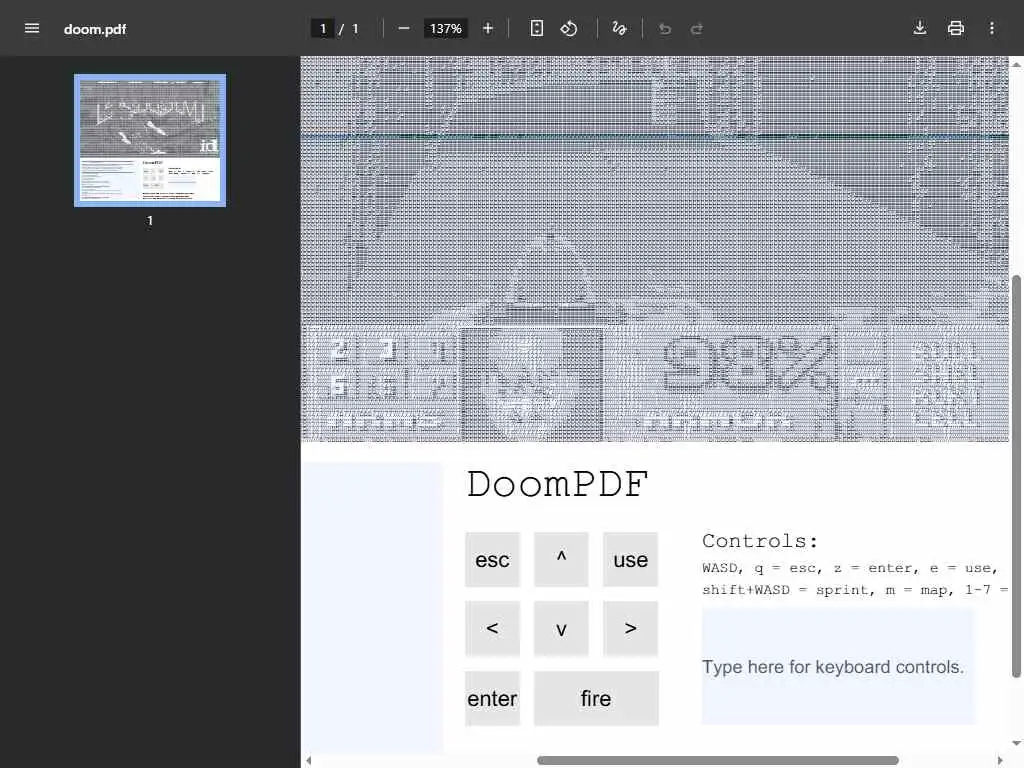Click the Controls: label text

(760, 541)
